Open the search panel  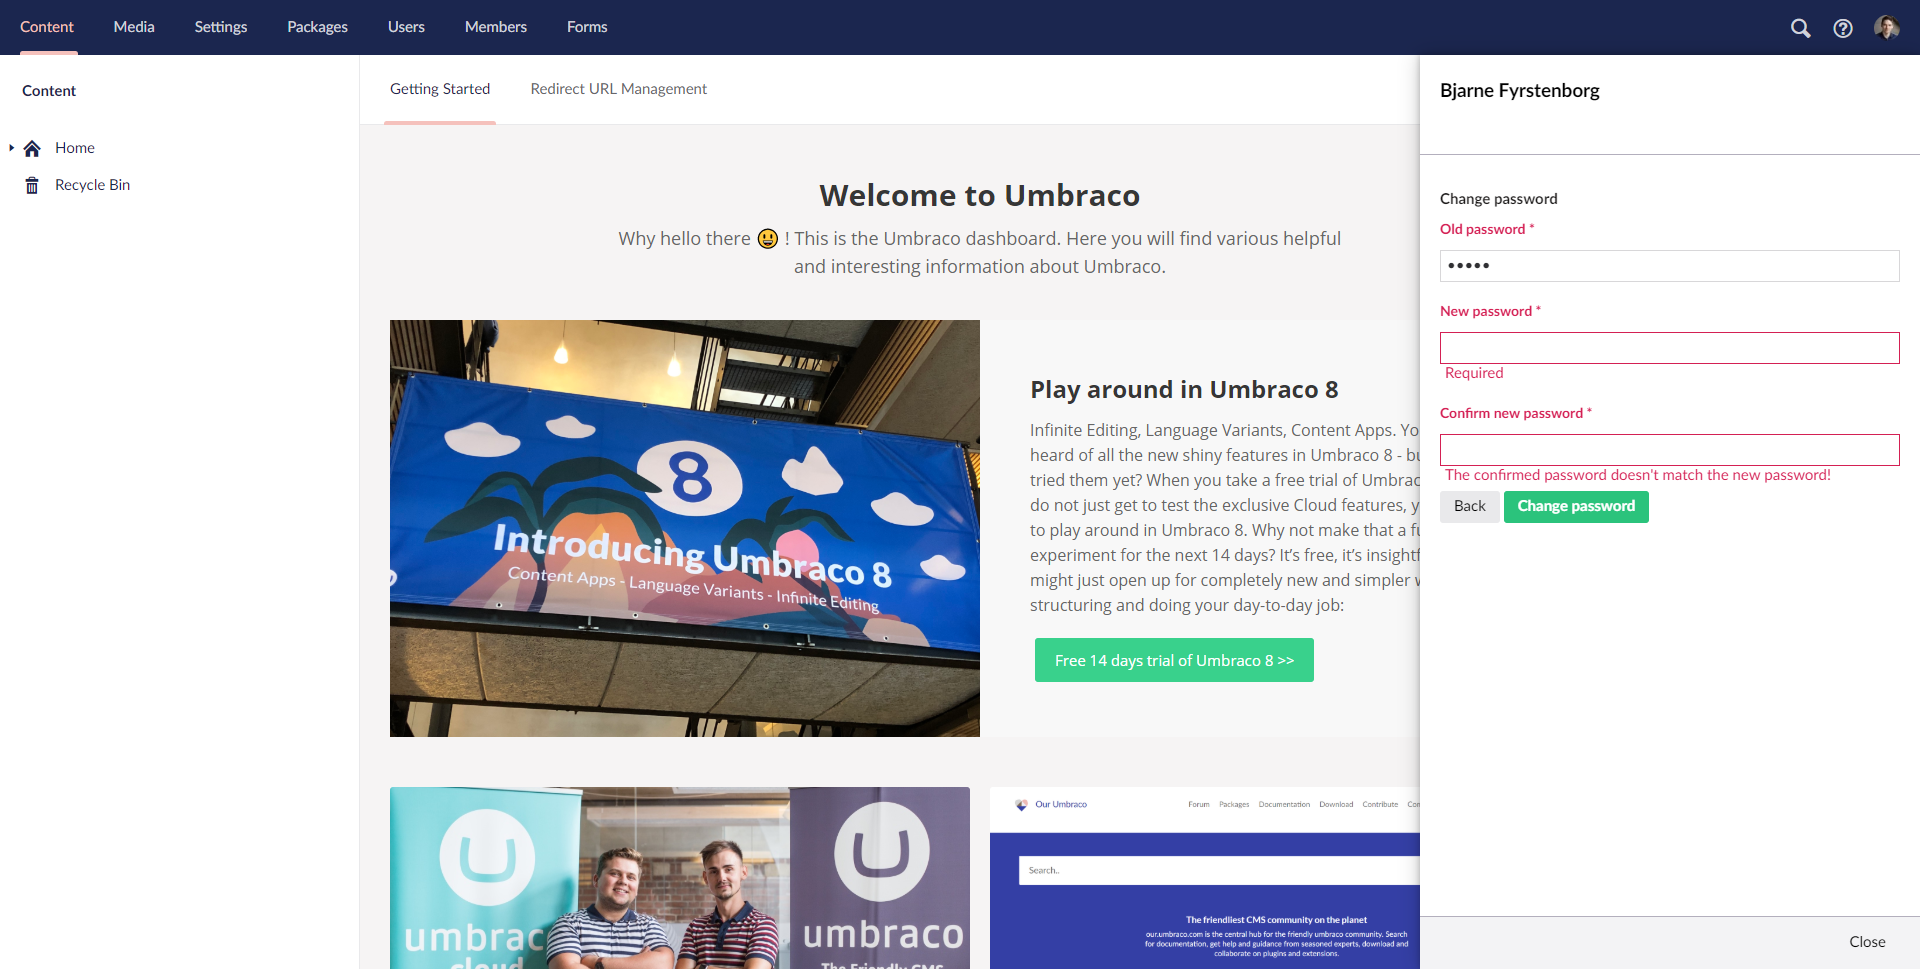[1801, 28]
